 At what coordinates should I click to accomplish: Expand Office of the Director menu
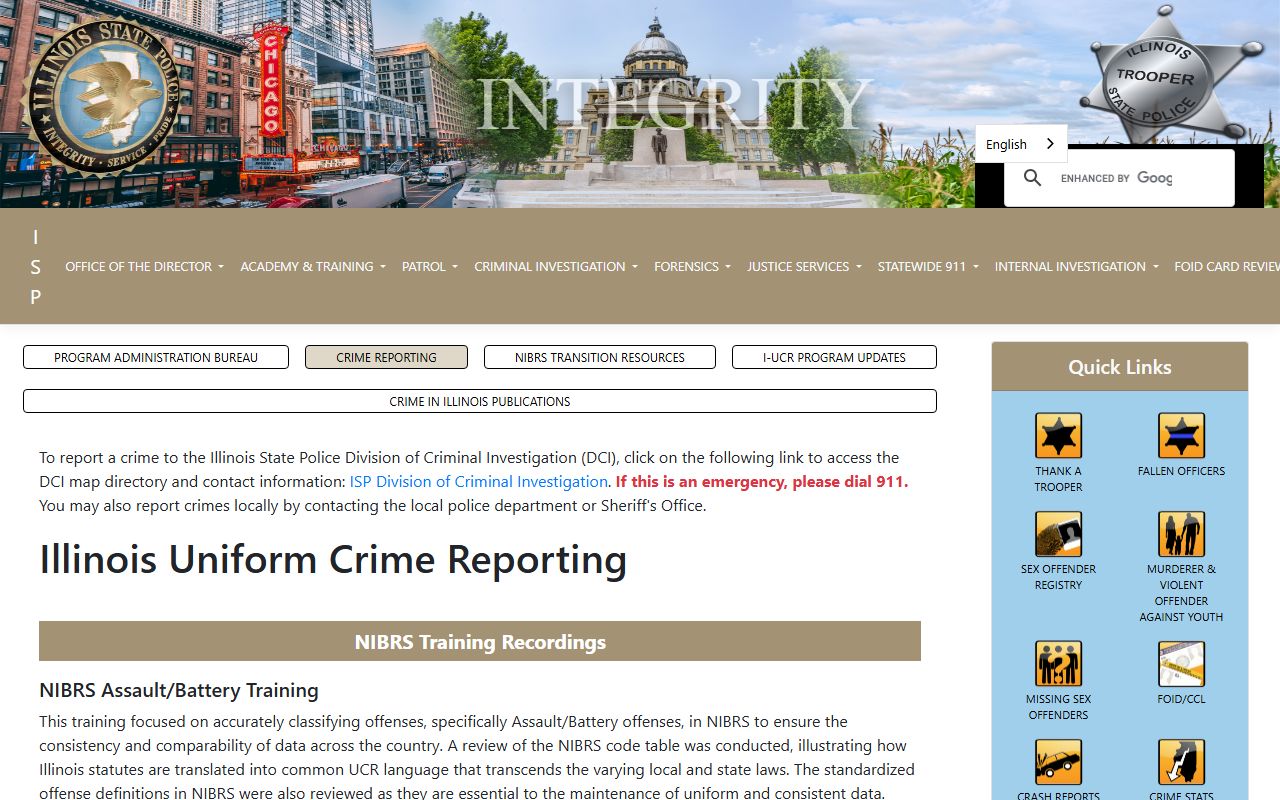(x=144, y=266)
